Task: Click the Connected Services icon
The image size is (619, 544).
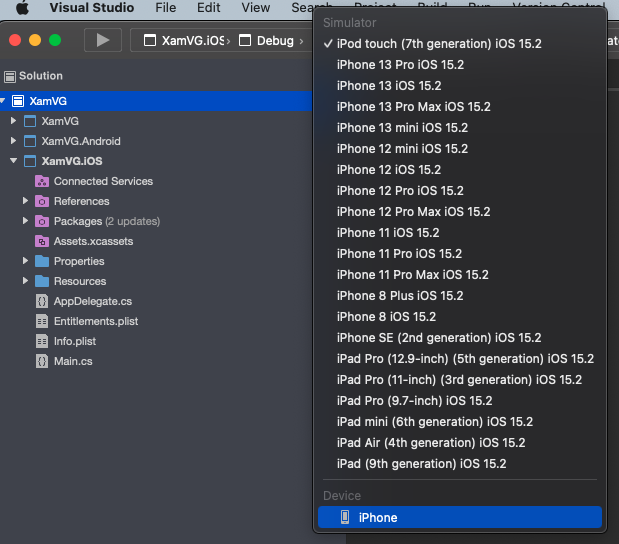Action: point(42,181)
